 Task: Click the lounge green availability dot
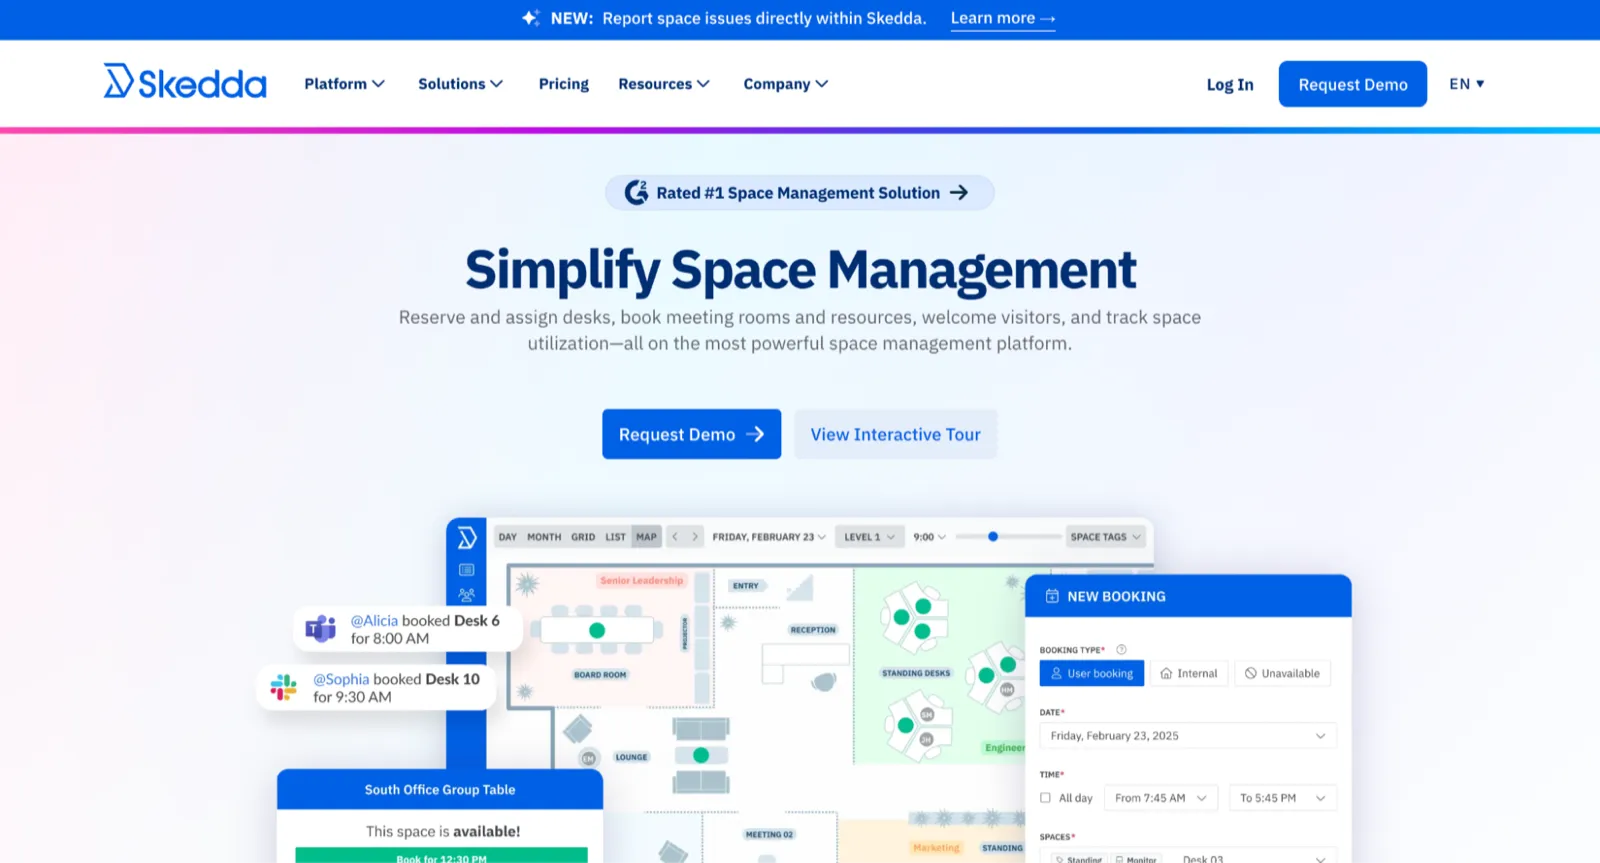(701, 756)
